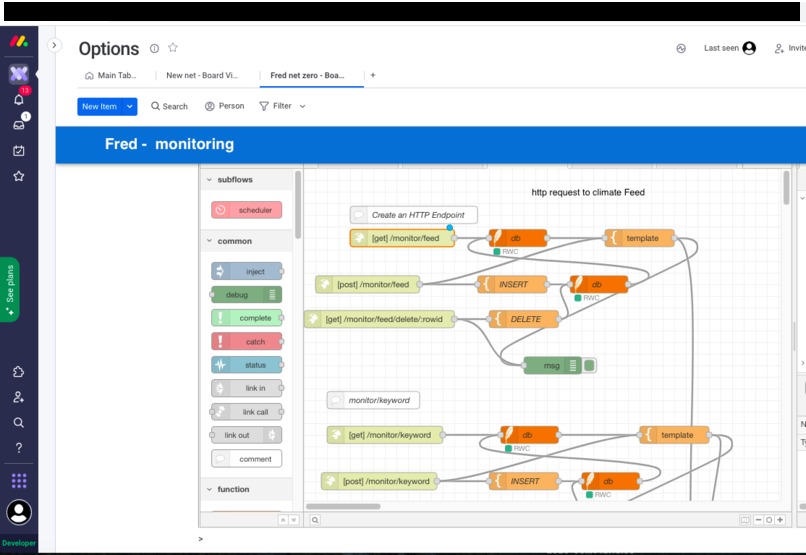Switch to the Main Table tab
The height and width of the screenshot is (555, 806).
111,76
